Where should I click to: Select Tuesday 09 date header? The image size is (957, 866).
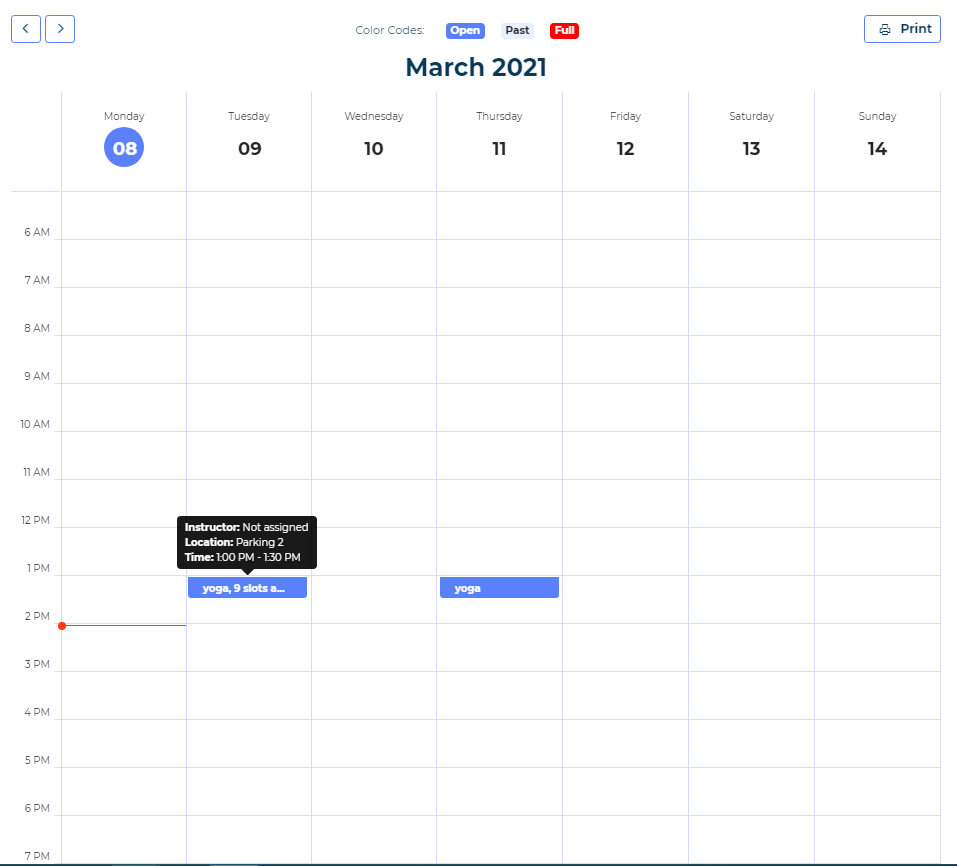point(249,148)
